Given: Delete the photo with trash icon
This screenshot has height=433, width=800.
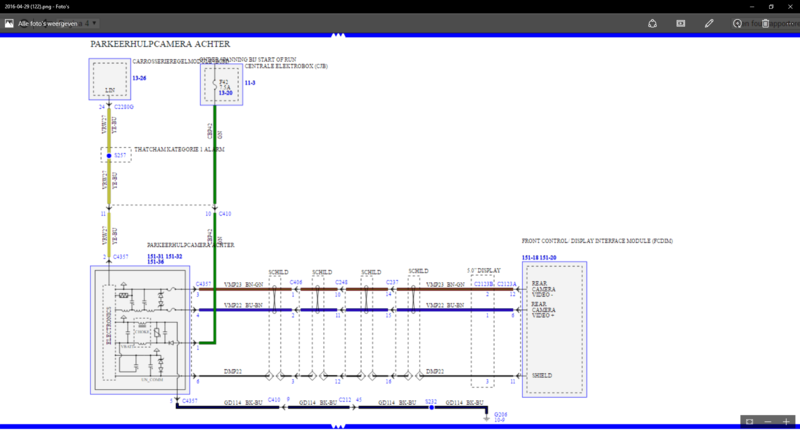Looking at the screenshot, I should click(767, 21).
